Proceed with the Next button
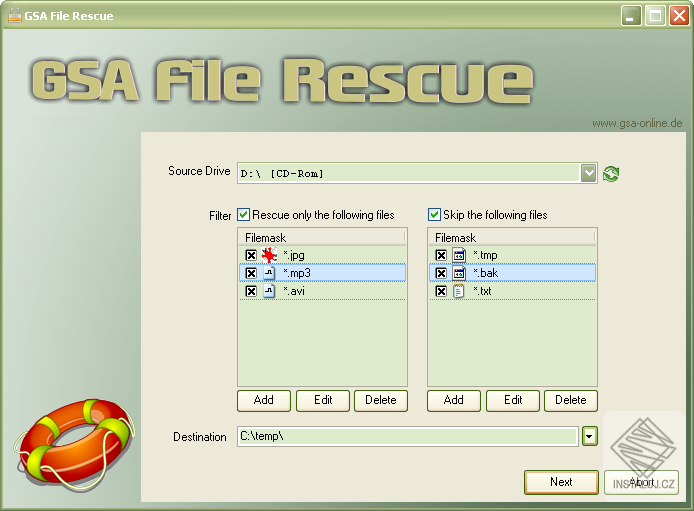Screen dimensions: 694x511 [x=561, y=482]
